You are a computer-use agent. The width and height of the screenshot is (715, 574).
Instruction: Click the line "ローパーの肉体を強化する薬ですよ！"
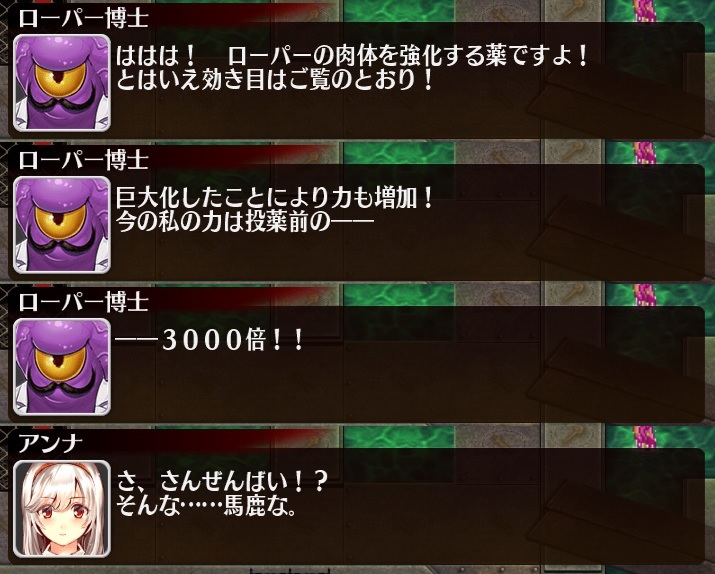coord(407,57)
